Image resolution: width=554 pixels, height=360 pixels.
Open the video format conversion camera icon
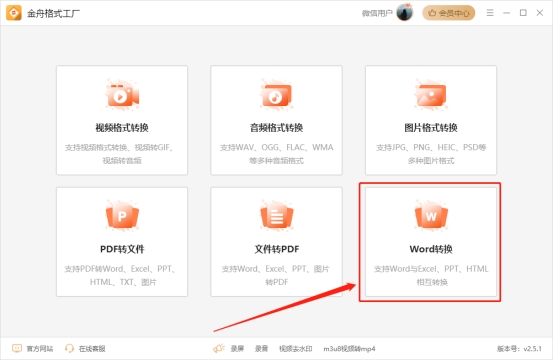click(122, 95)
